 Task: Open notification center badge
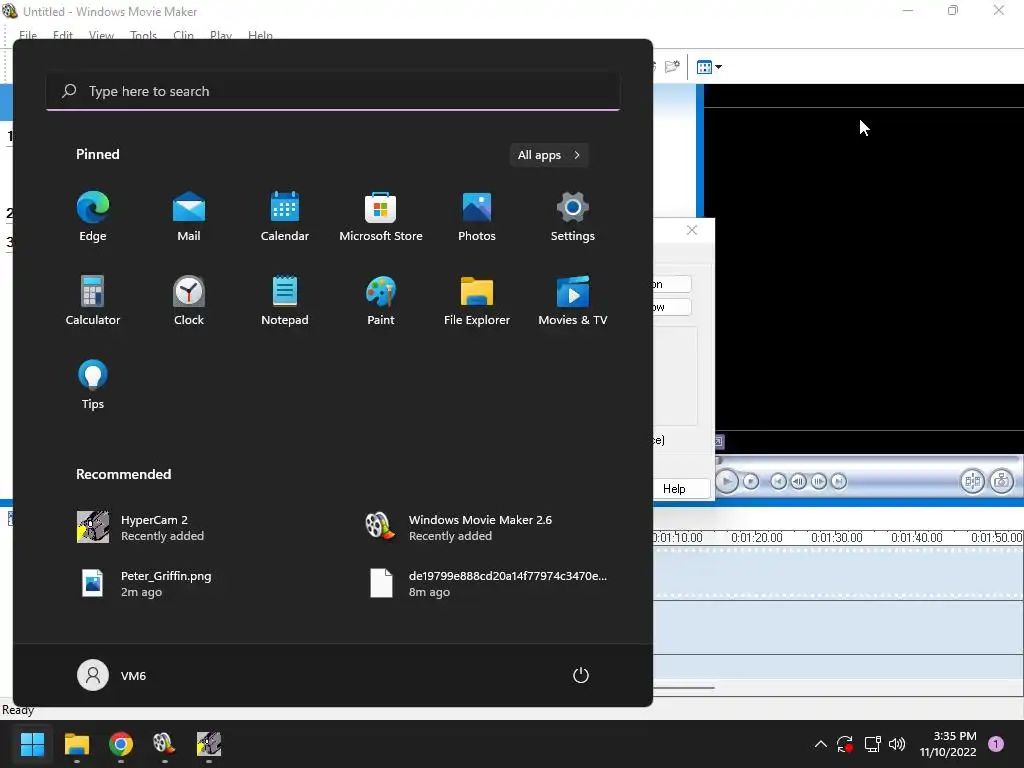tap(996, 744)
